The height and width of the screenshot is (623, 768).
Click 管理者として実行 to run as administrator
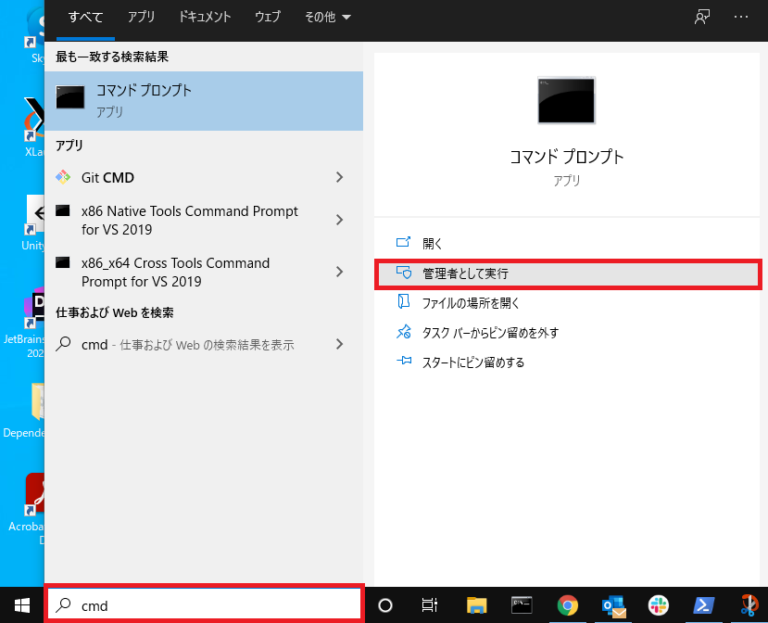click(567, 273)
